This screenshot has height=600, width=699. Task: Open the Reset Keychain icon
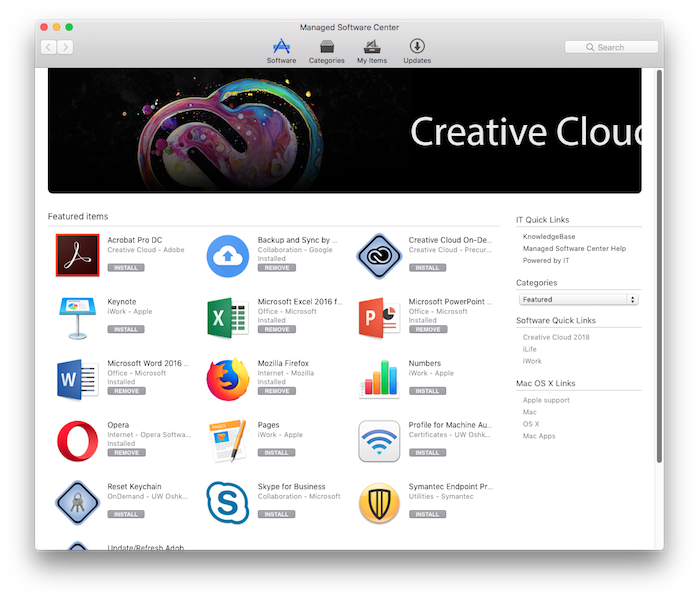[x=78, y=502]
